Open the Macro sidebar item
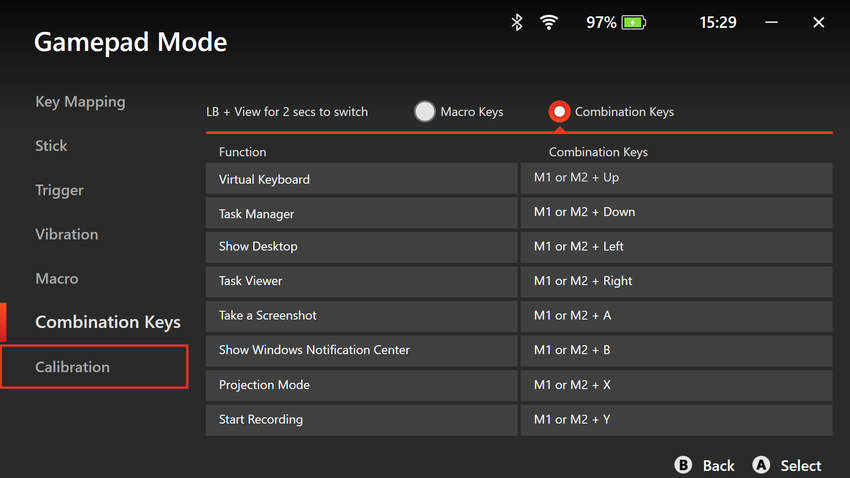850x478 pixels. tap(56, 279)
